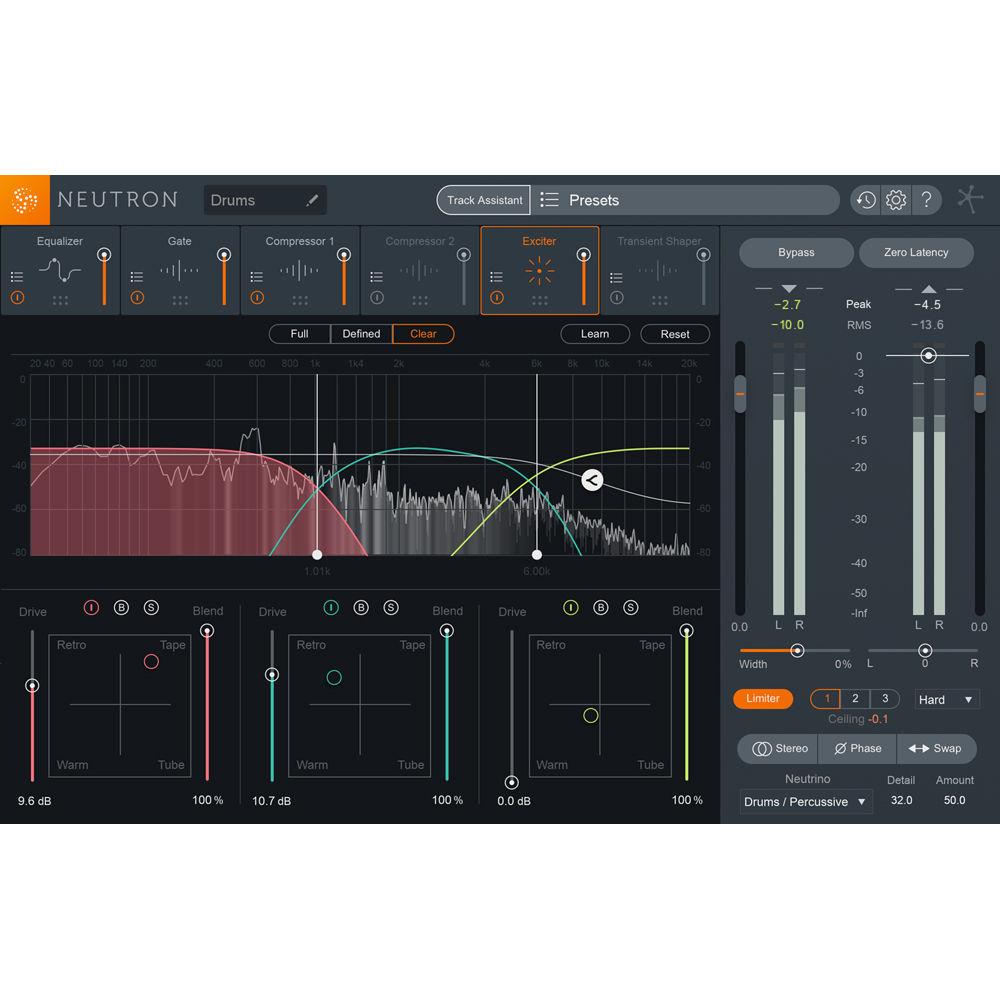
Task: Enable the Compressor 2 power toggle
Action: (377, 297)
